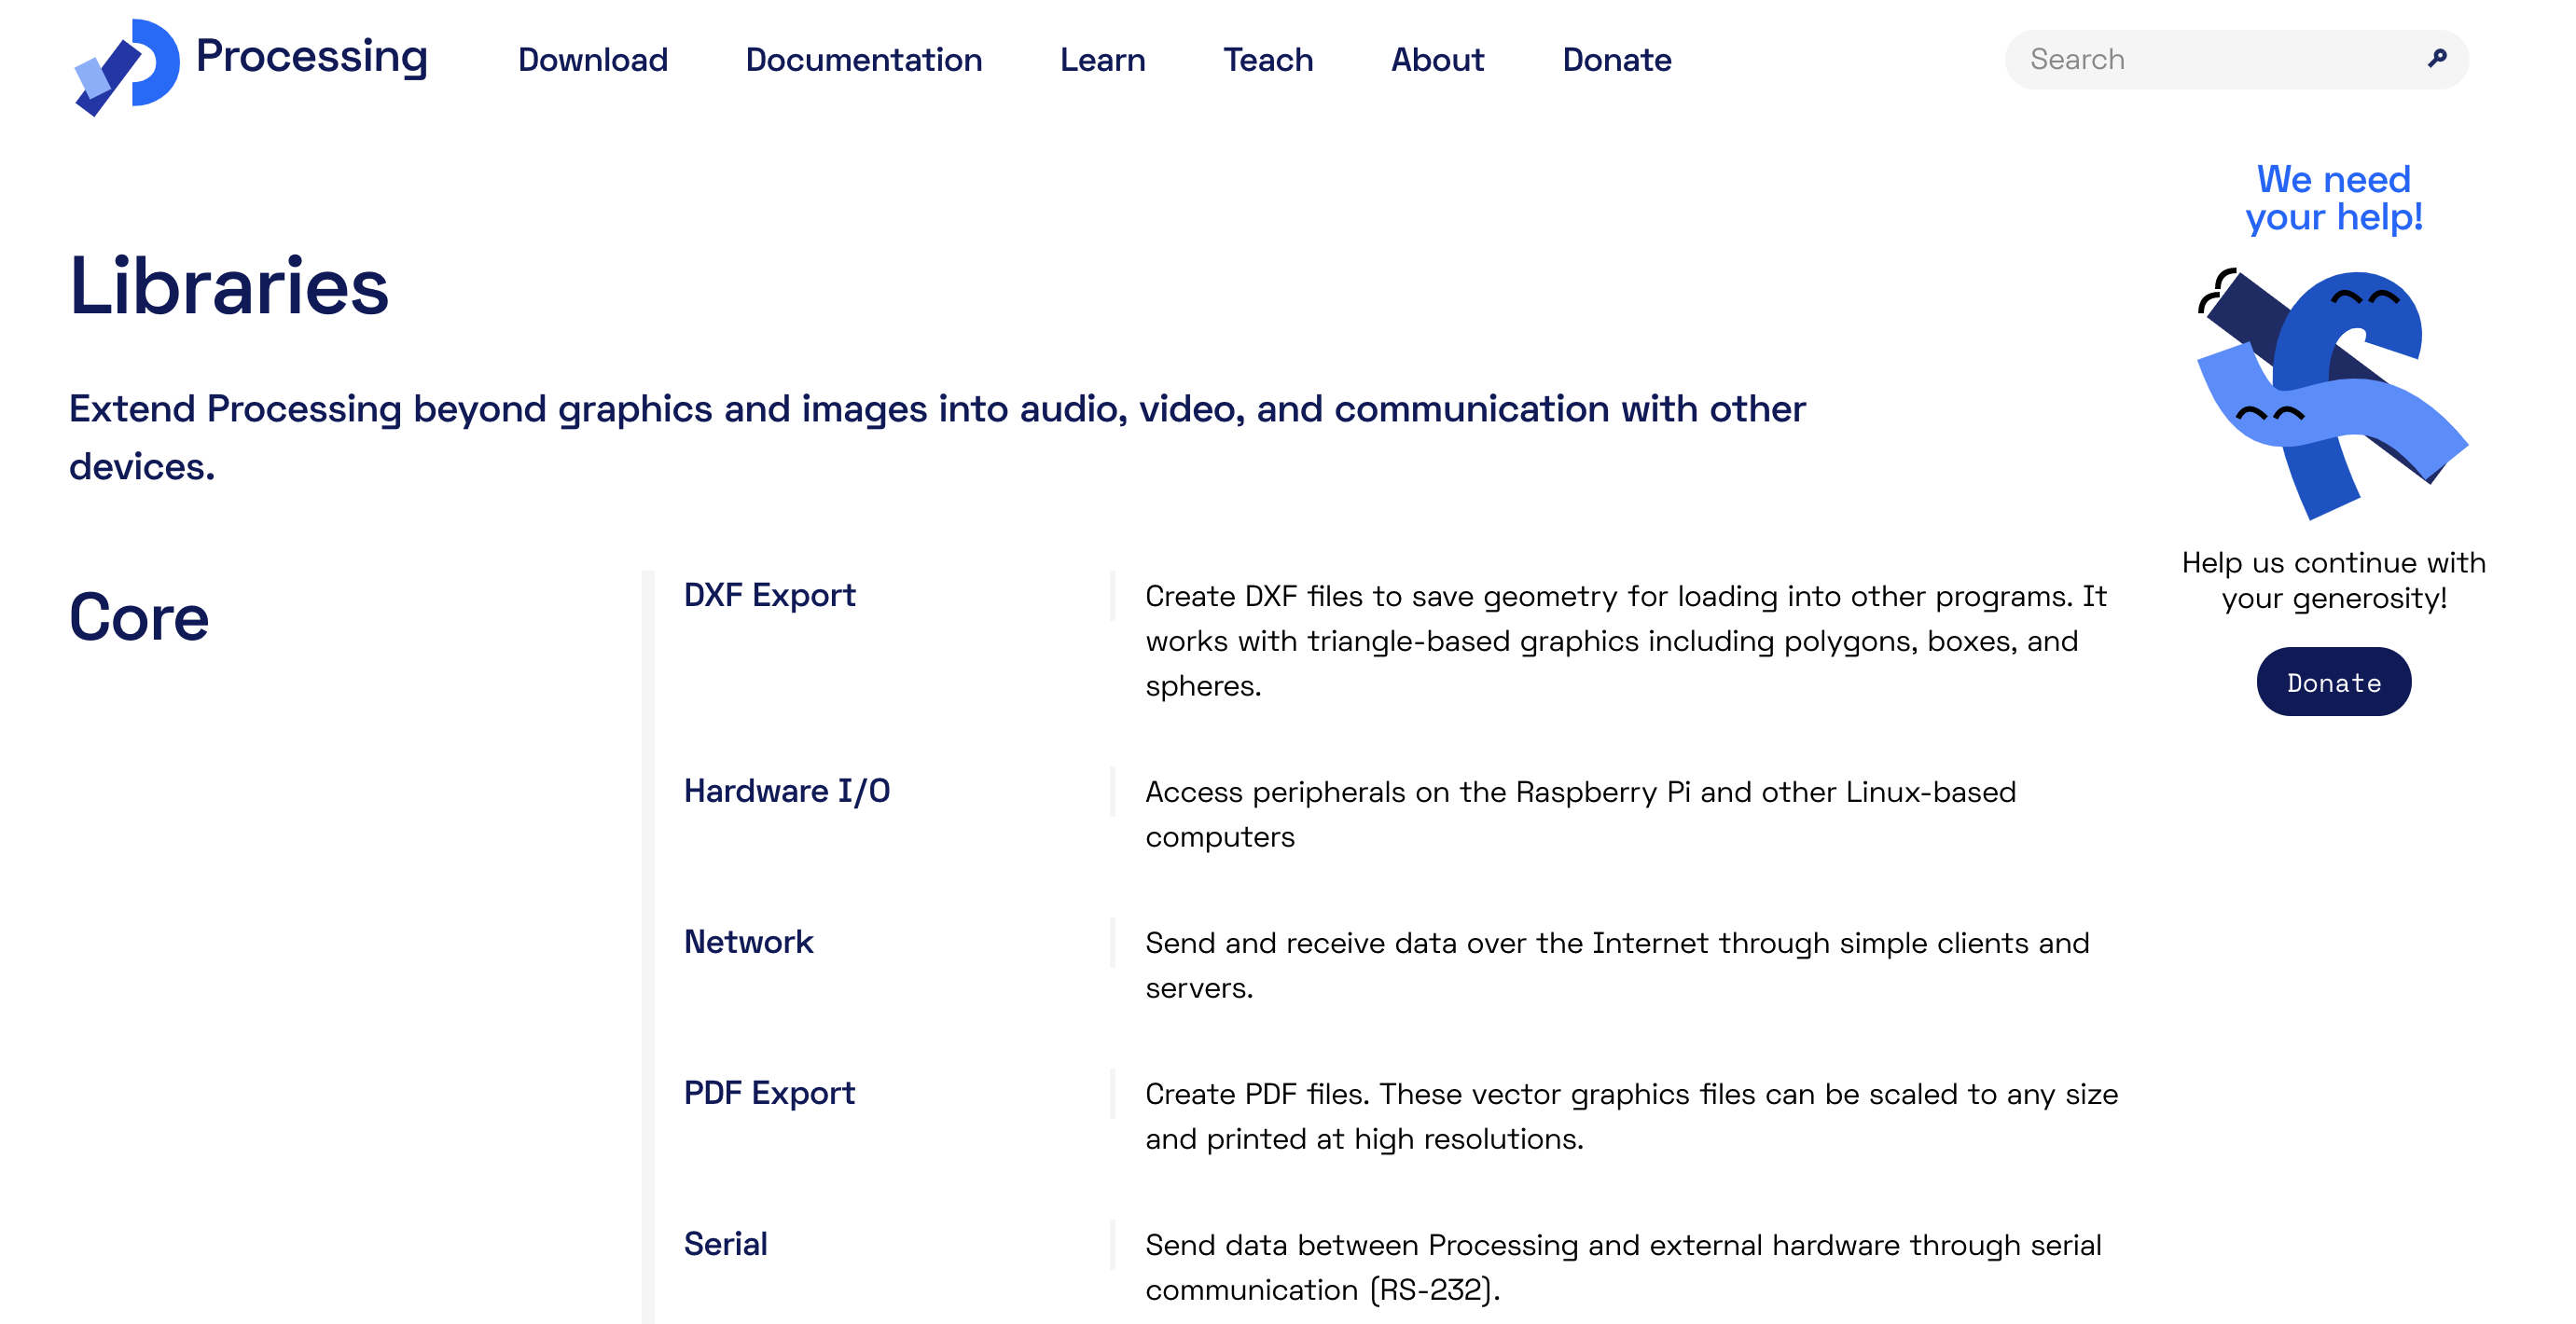2576x1324 pixels.
Task: Click the description starting "Send and receive data"
Action: point(1617,965)
